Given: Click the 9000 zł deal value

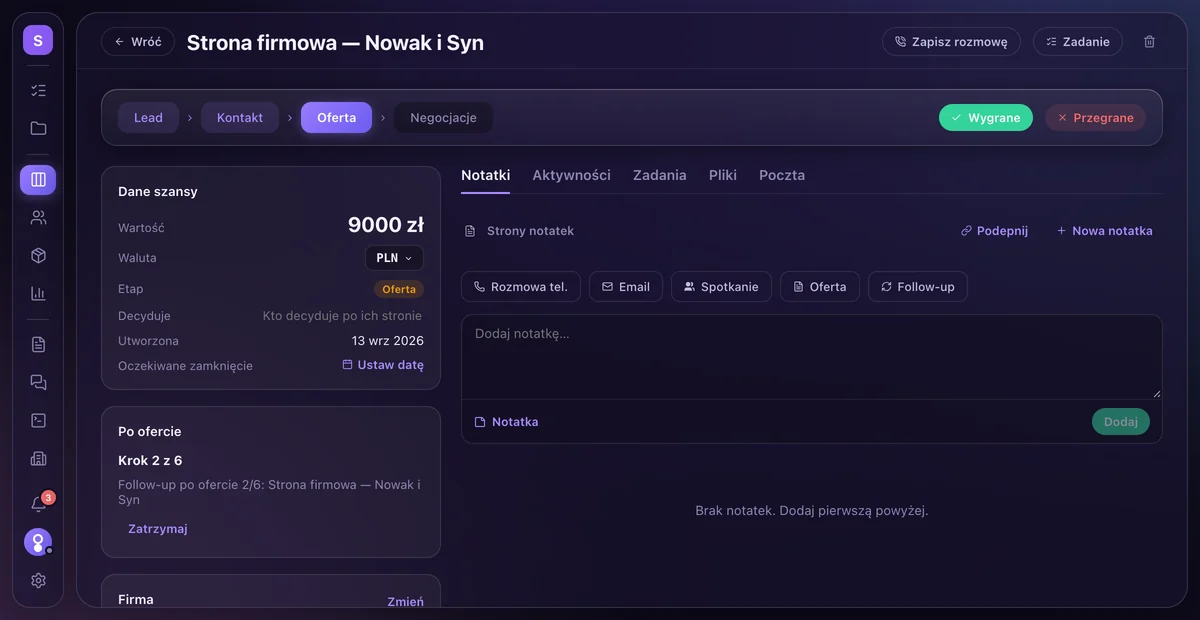Looking at the screenshot, I should click(x=386, y=225).
